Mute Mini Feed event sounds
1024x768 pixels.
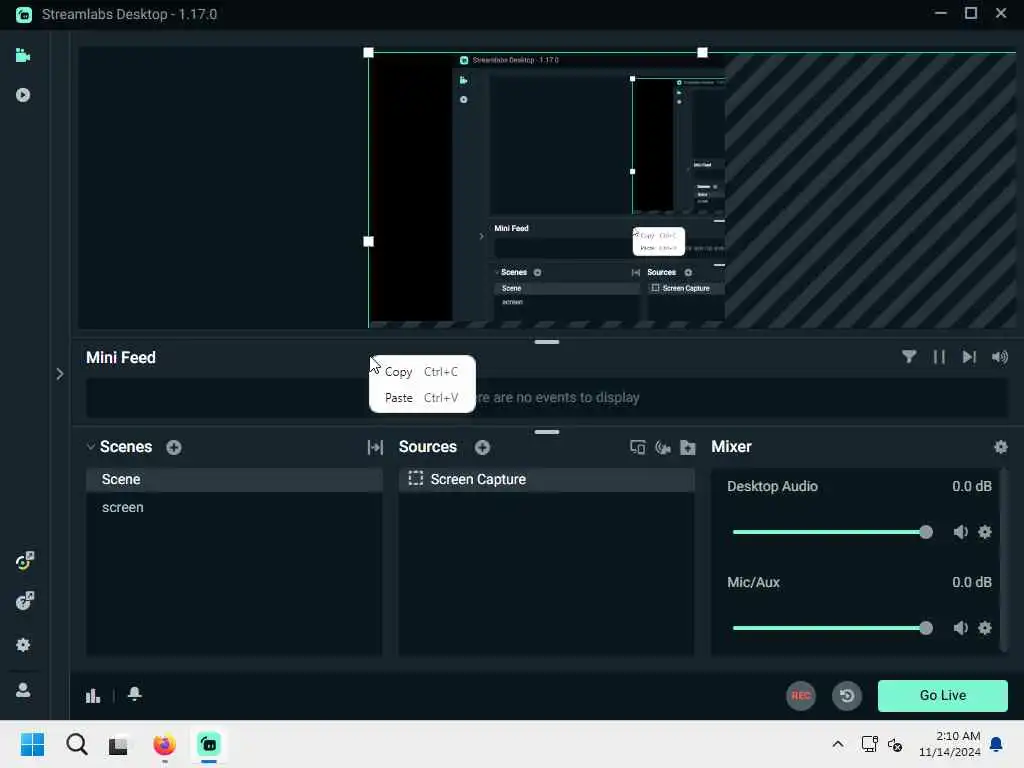(1000, 357)
